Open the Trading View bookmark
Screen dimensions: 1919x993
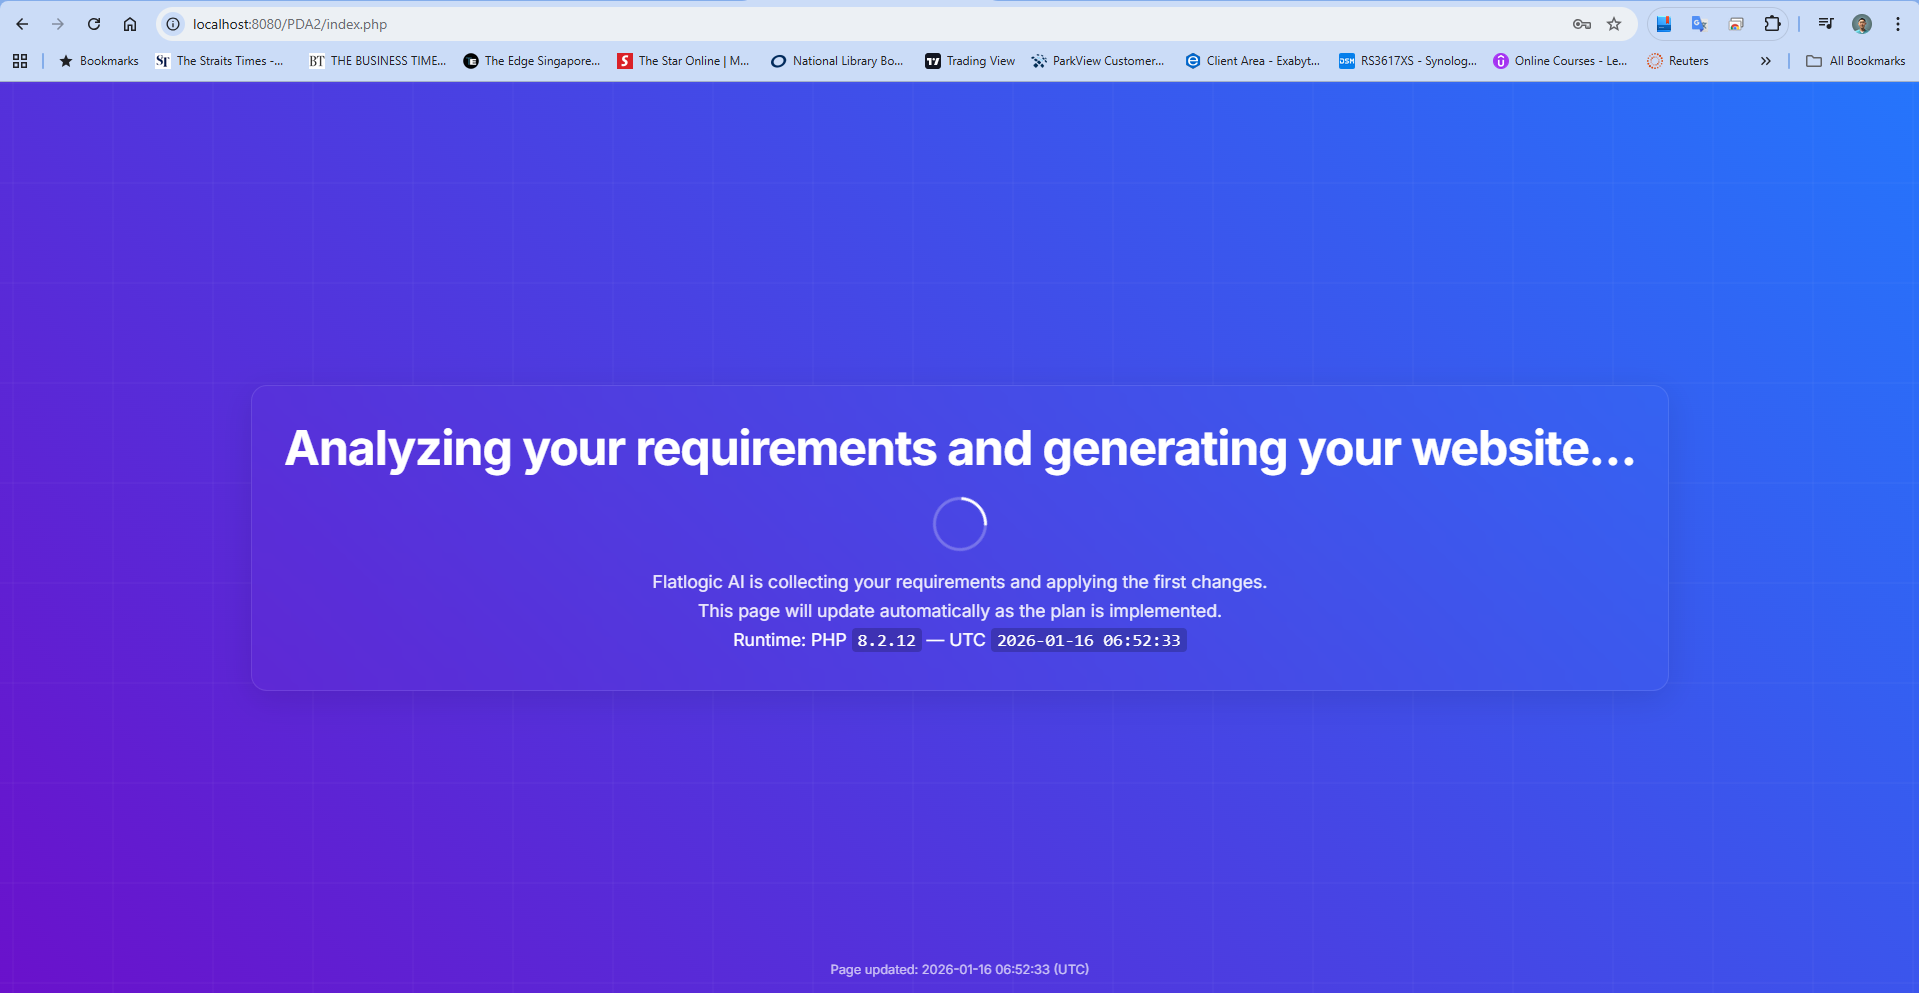[970, 61]
